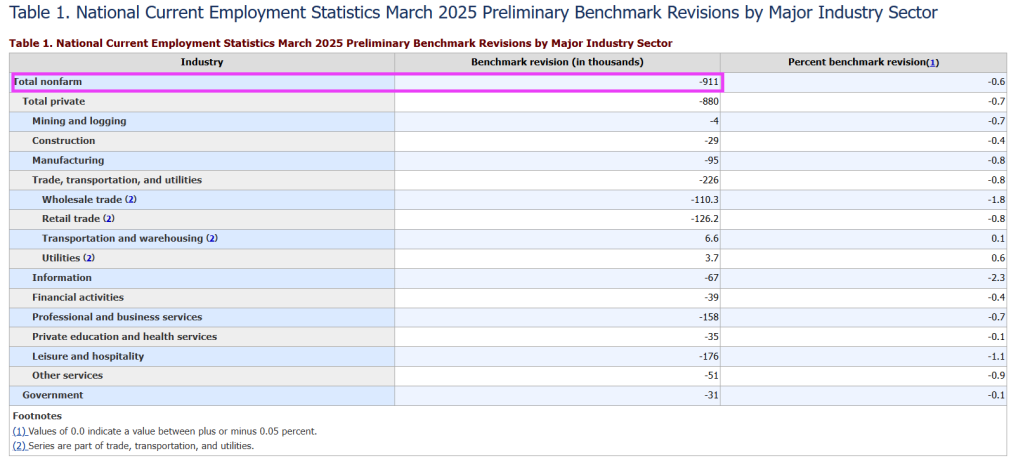Select the dark red bold Table 1 caption

[x=341, y=43]
